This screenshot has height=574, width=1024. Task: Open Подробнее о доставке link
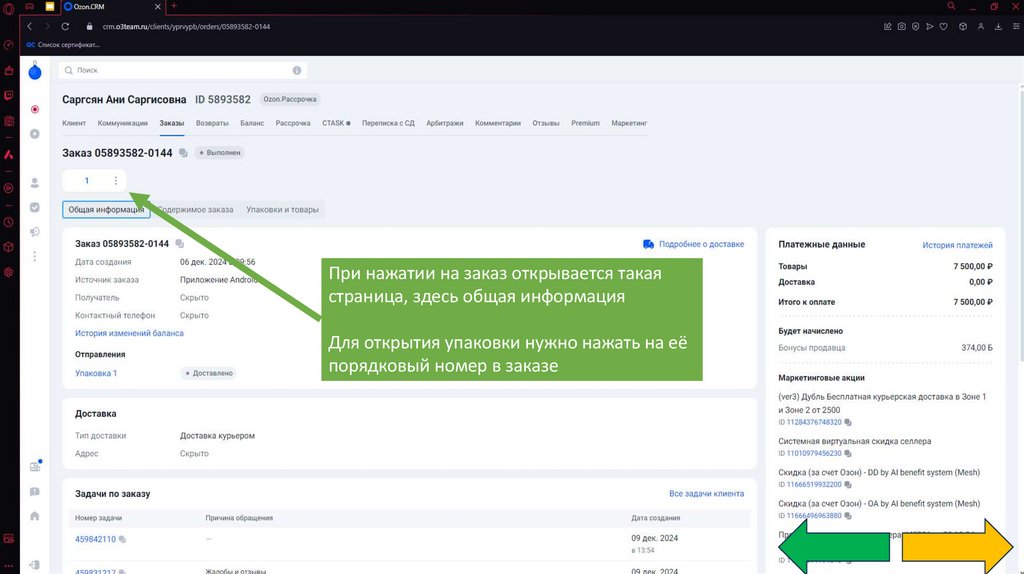[x=694, y=244]
